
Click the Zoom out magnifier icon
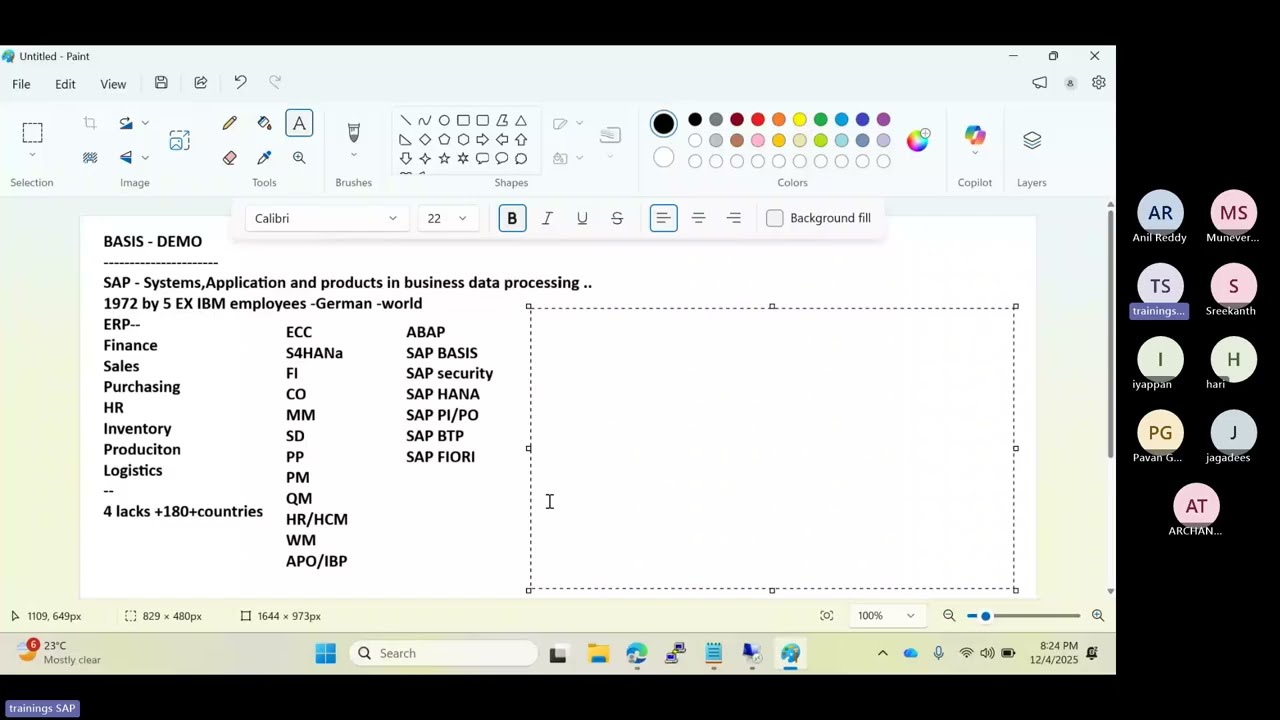point(949,616)
